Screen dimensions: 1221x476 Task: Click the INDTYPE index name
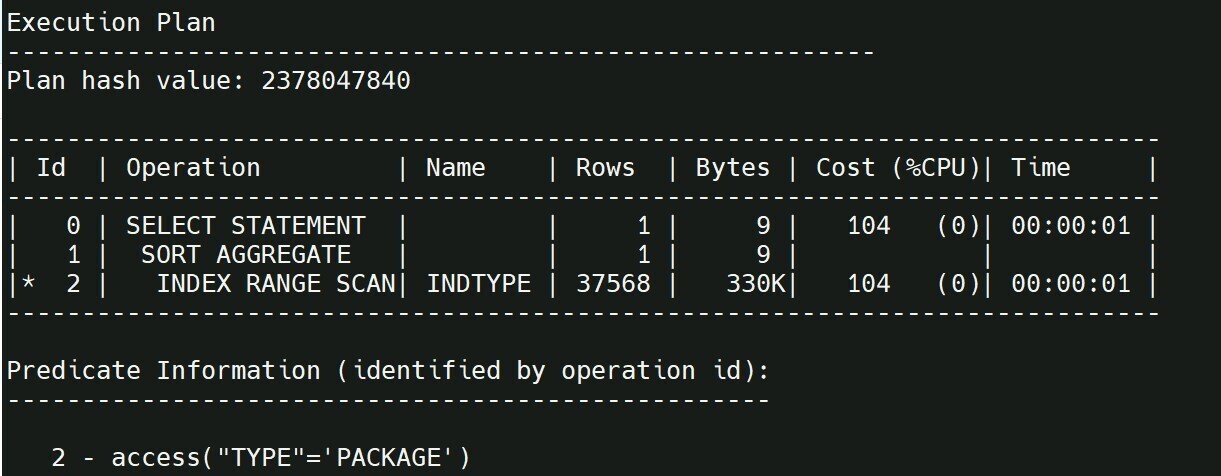pyautogui.click(x=478, y=284)
